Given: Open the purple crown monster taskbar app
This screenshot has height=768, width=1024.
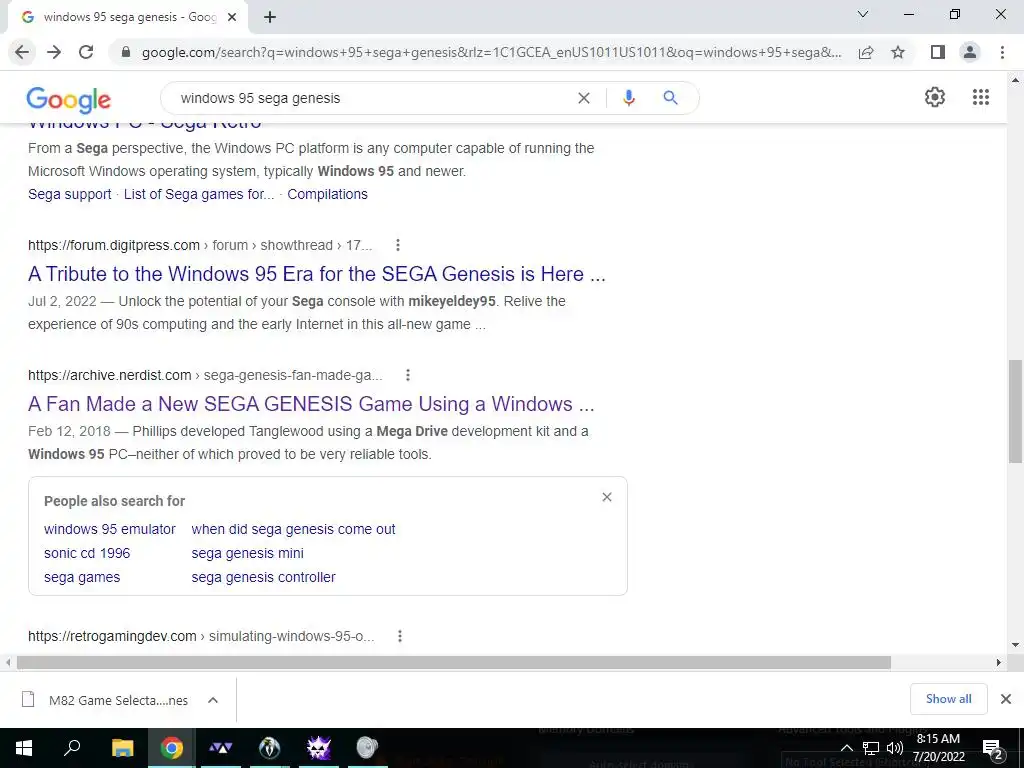Looking at the screenshot, I should (319, 748).
